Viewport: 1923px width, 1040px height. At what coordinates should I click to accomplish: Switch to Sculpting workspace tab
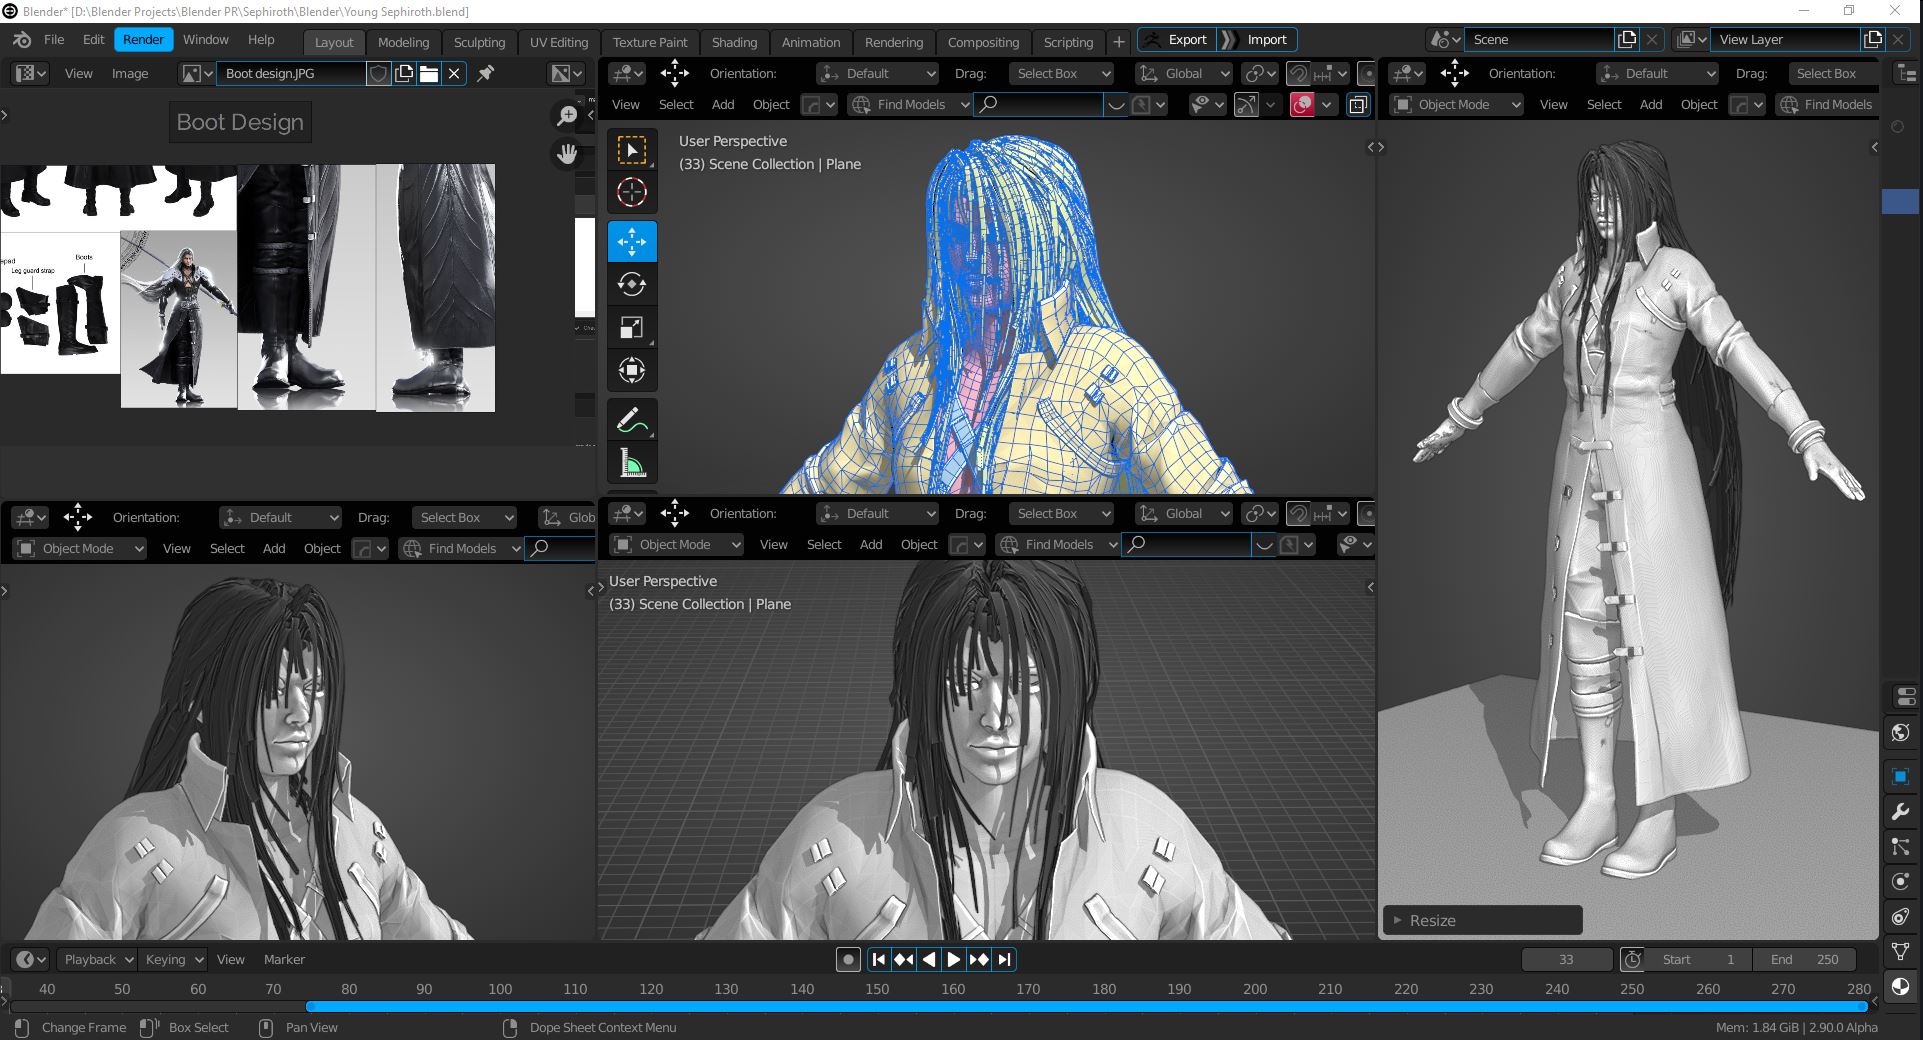pos(479,42)
